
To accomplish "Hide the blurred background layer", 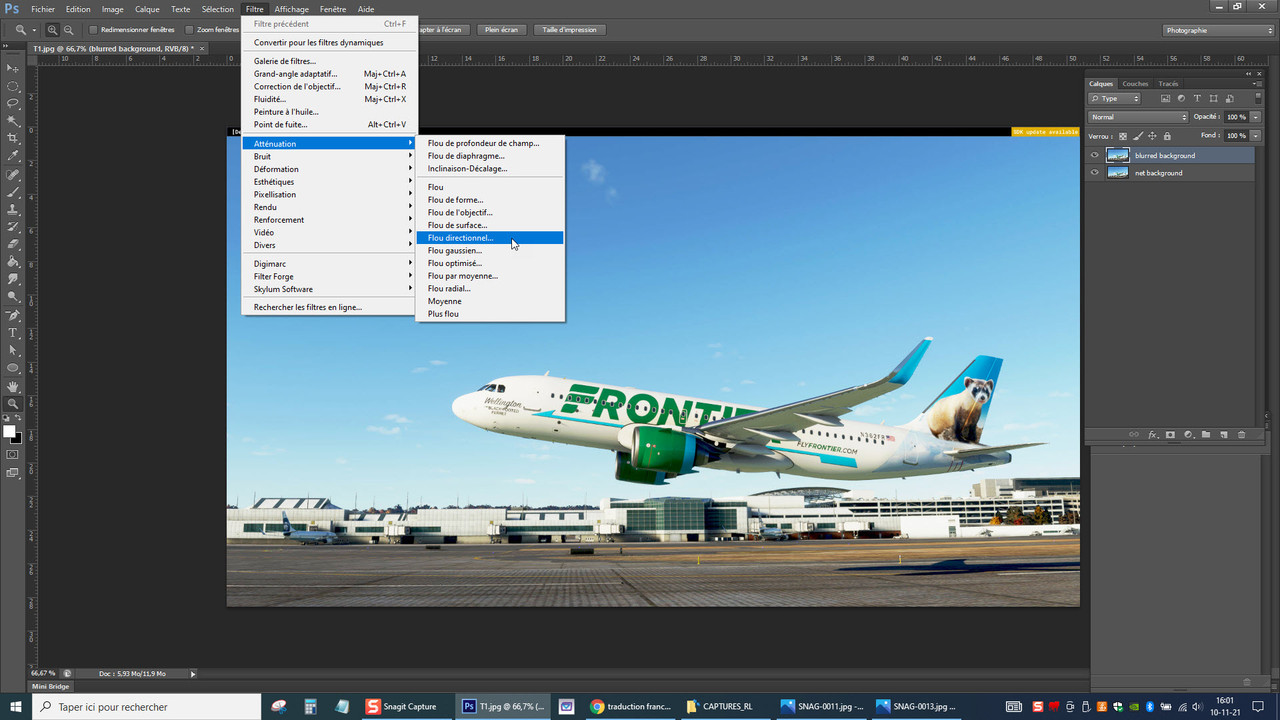I will click(1095, 155).
